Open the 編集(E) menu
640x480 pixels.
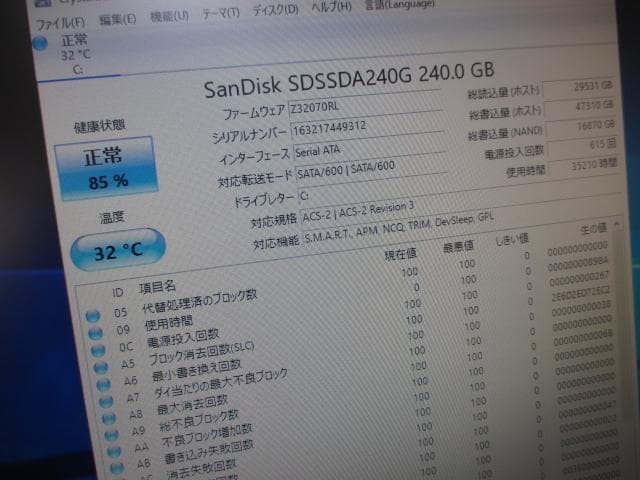(118, 19)
